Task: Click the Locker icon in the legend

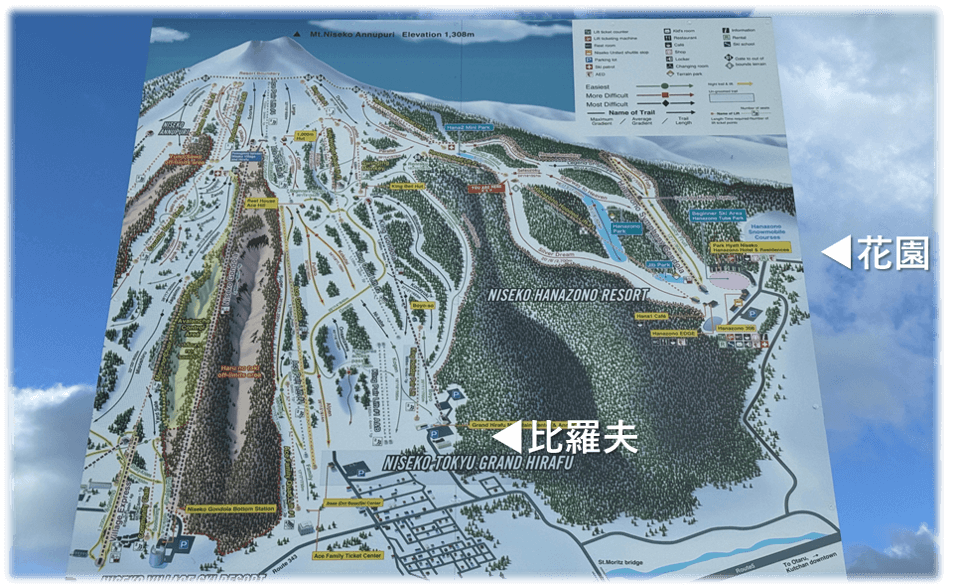Action: click(x=668, y=58)
